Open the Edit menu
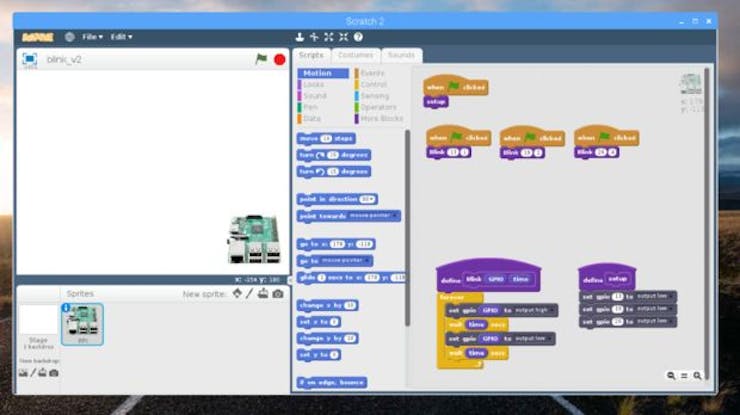 pyautogui.click(x=121, y=37)
